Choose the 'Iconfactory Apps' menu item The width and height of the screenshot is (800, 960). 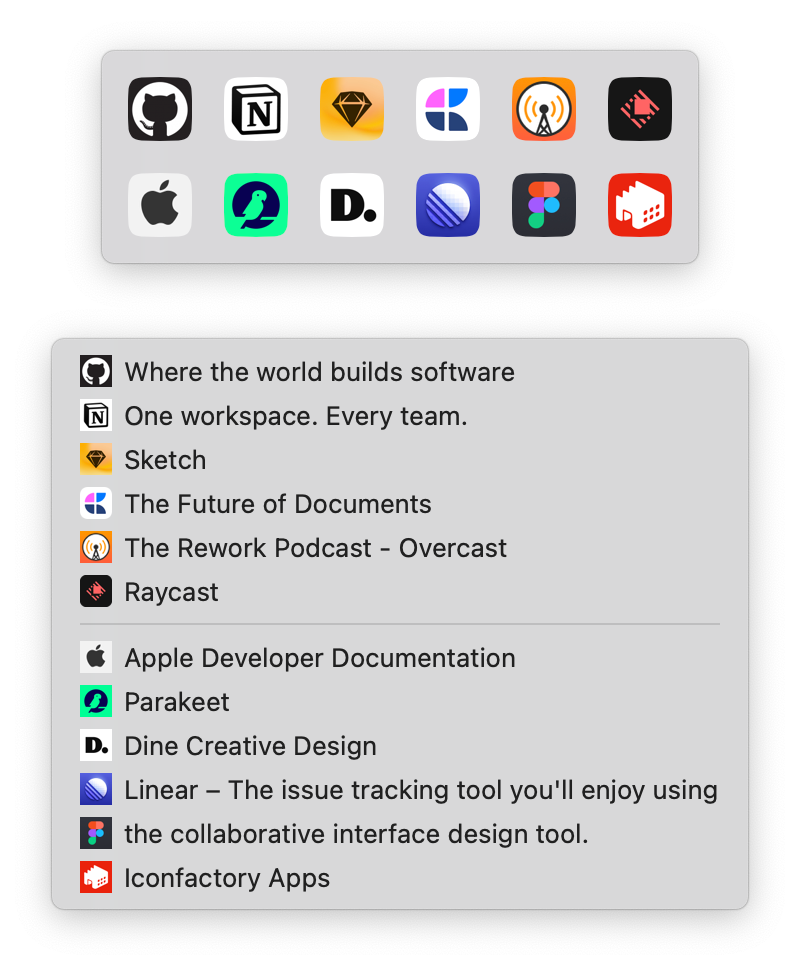coord(400,877)
